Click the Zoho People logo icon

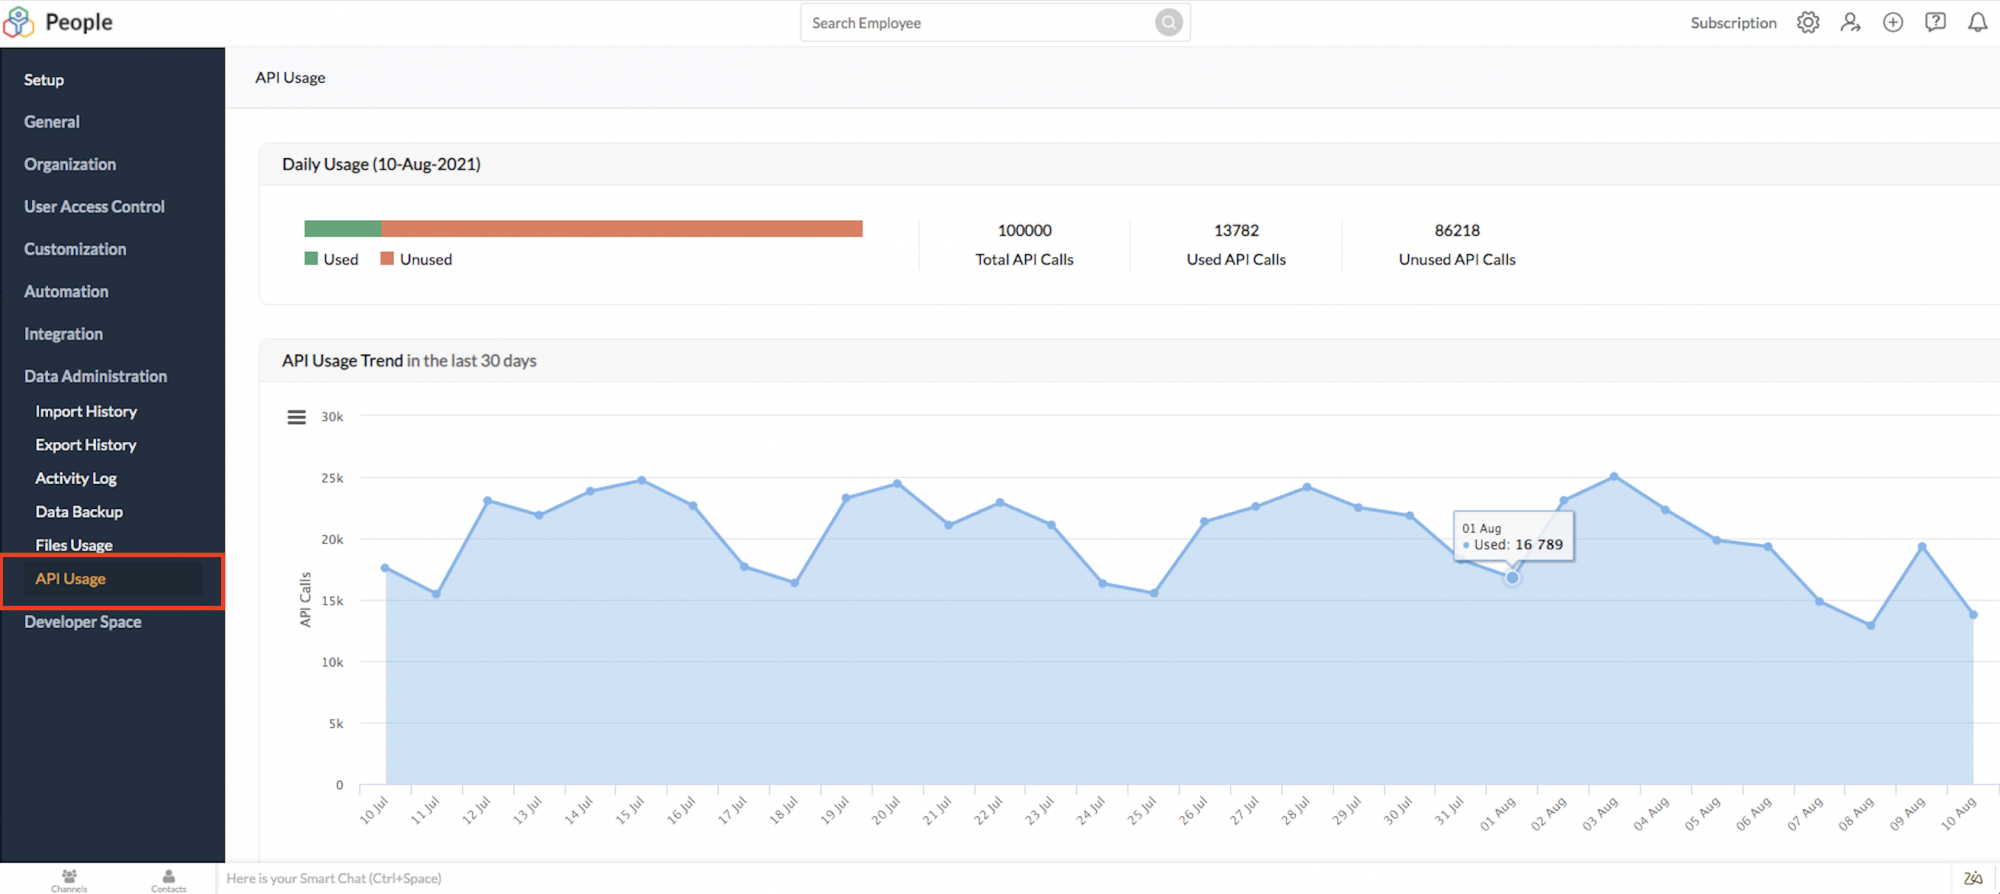[x=19, y=22]
